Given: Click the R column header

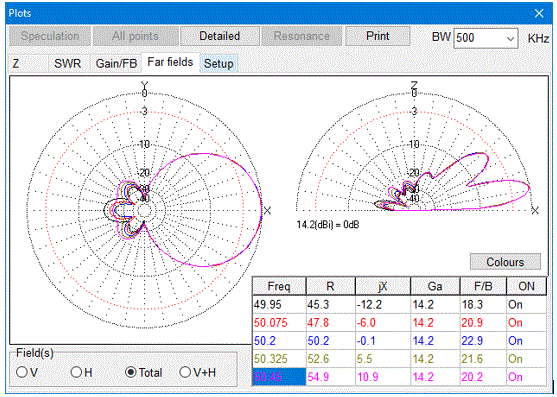Looking at the screenshot, I should pyautogui.click(x=330, y=286).
